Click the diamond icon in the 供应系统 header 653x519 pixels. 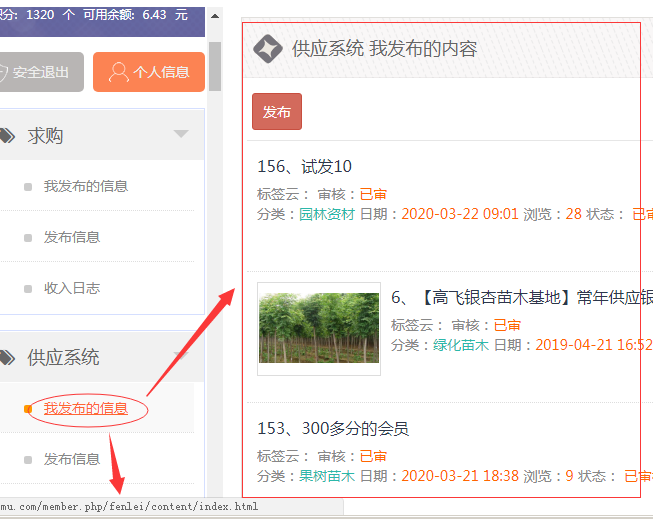click(267, 48)
